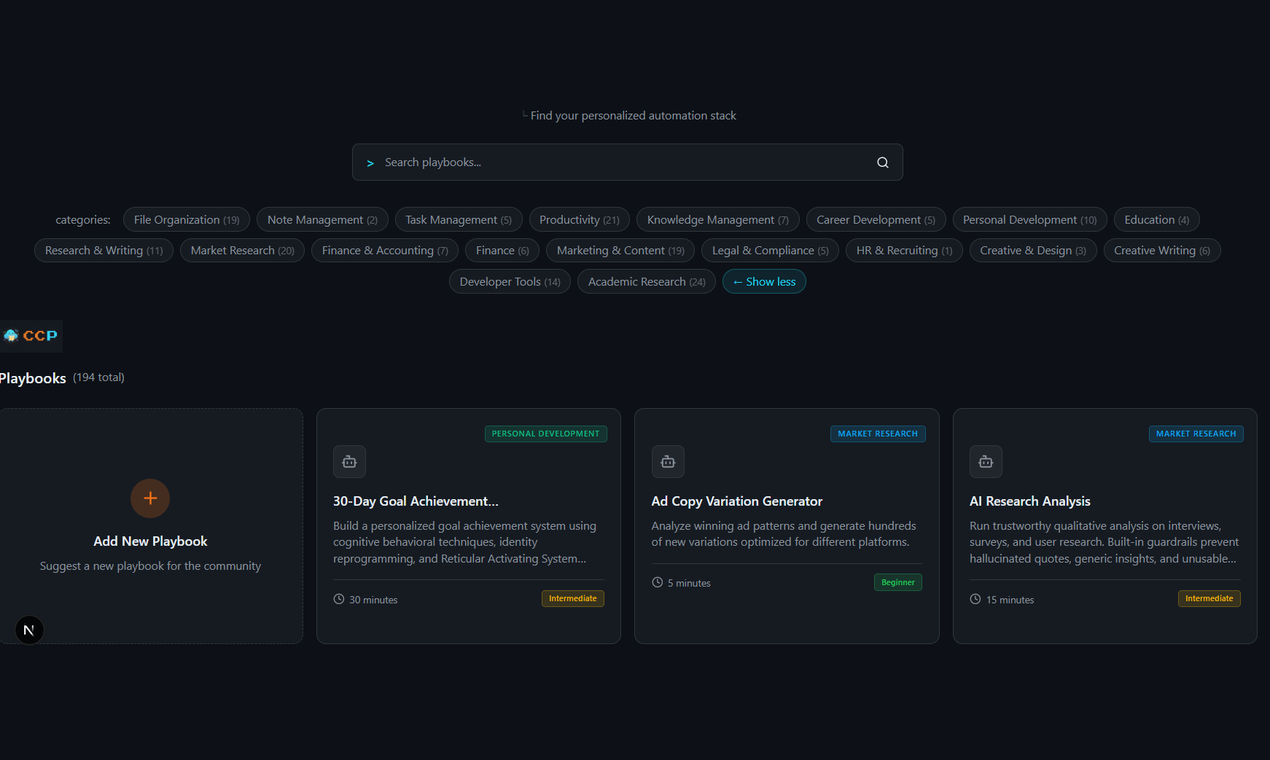Select the Creative Writing category chip

click(x=1161, y=250)
